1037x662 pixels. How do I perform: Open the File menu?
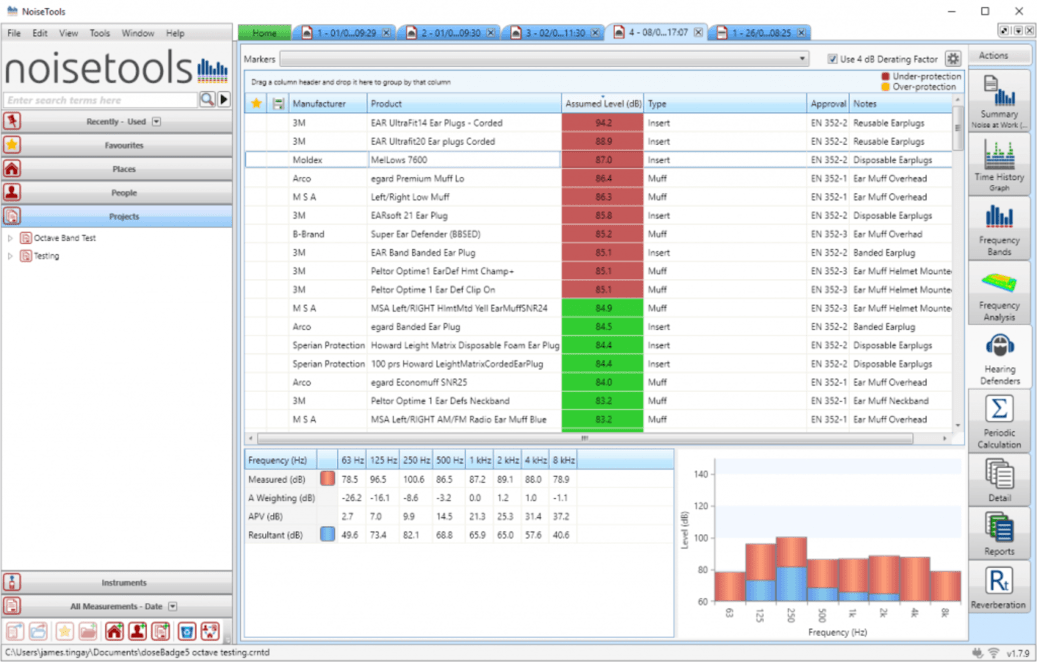pyautogui.click(x=14, y=33)
